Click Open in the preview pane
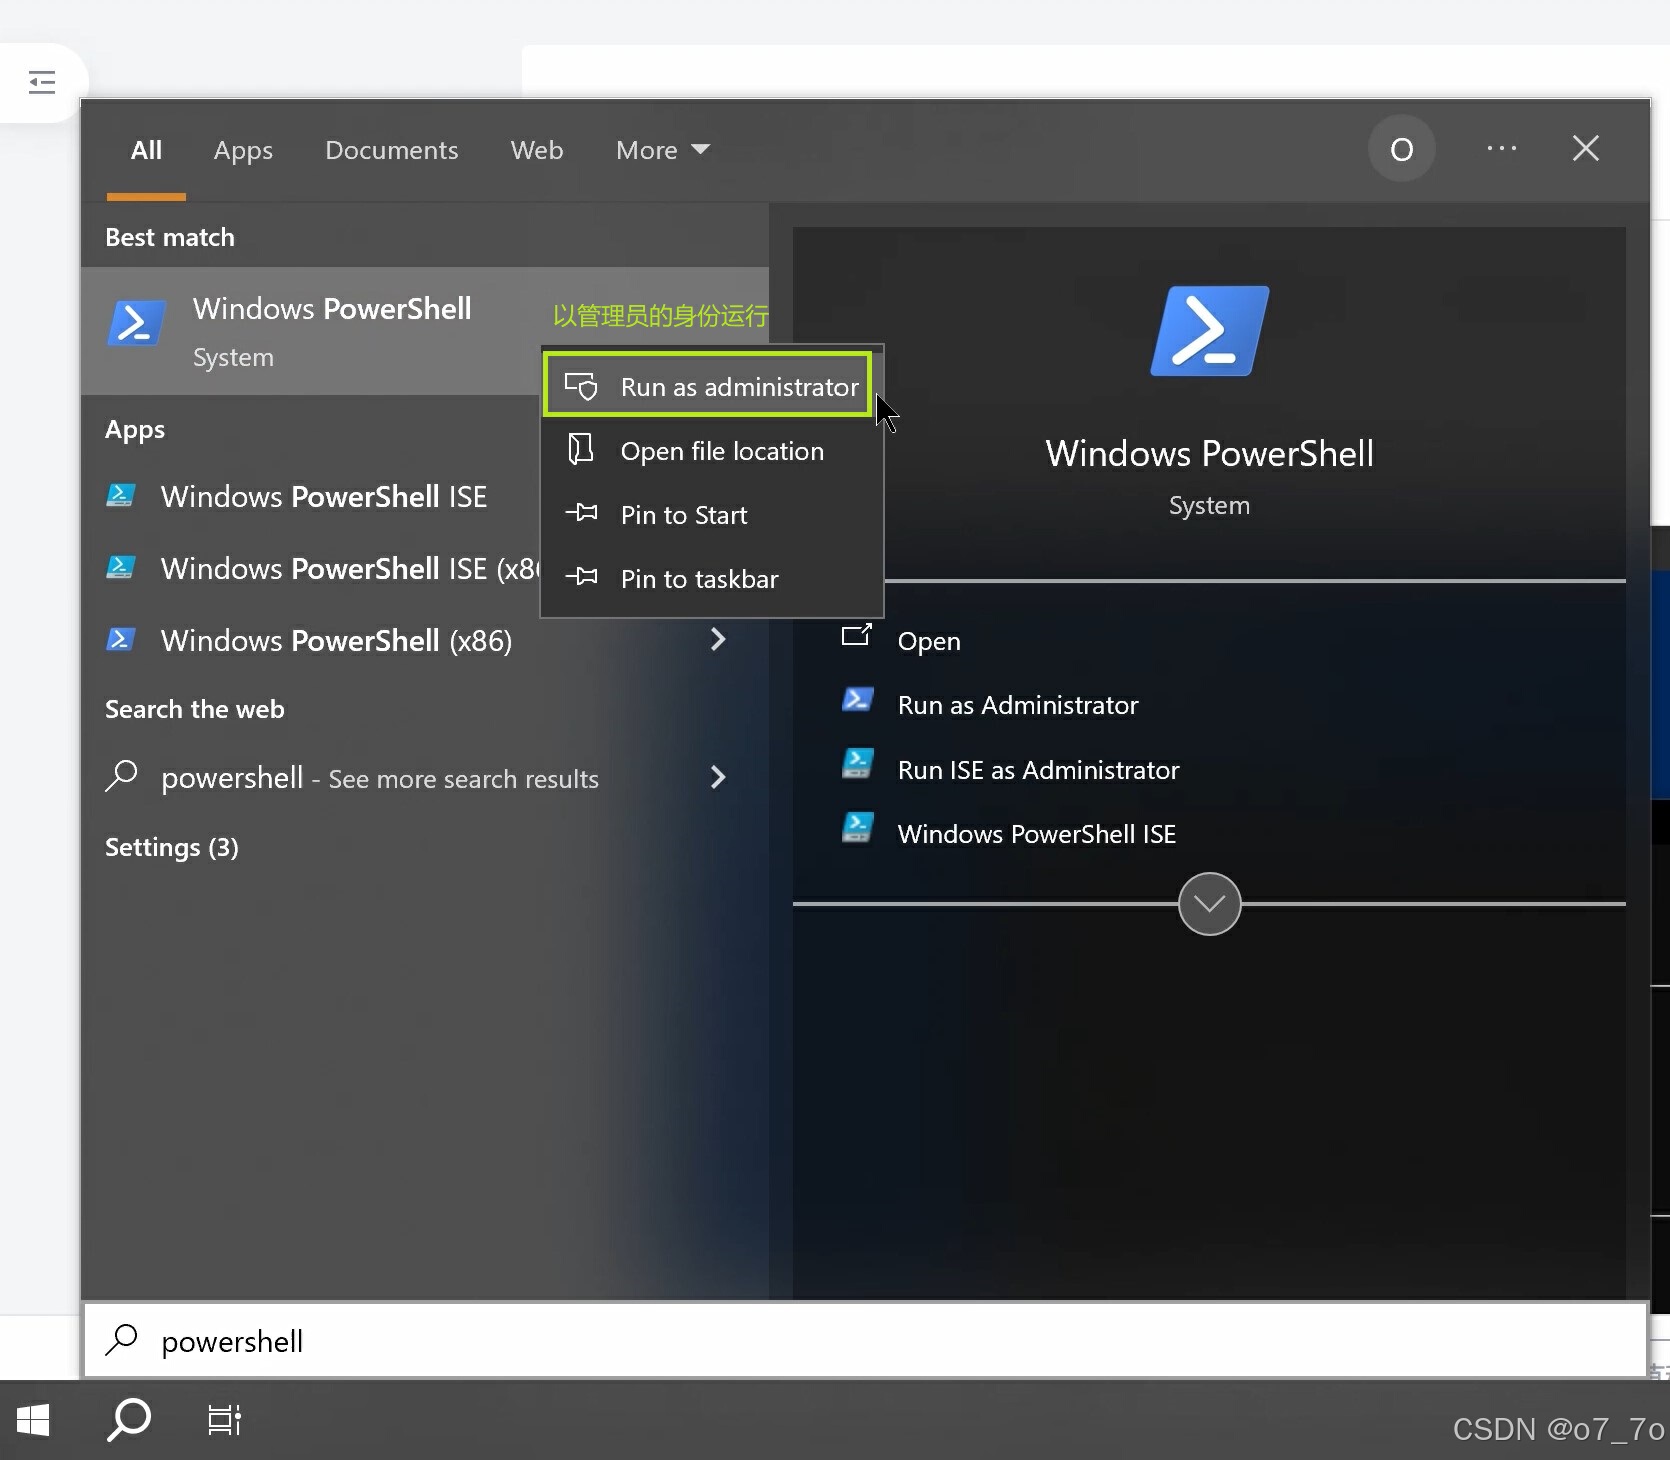The width and height of the screenshot is (1670, 1460). [929, 641]
